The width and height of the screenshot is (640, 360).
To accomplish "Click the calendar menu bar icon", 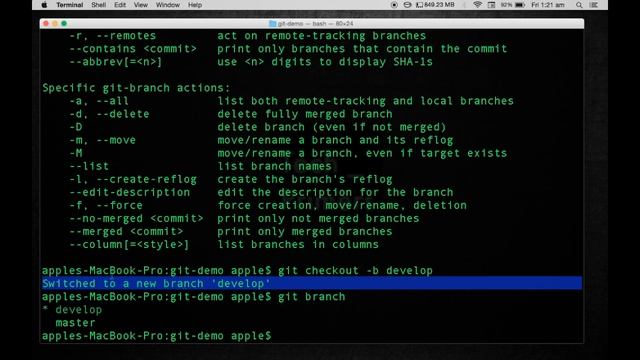I will [x=491, y=5].
